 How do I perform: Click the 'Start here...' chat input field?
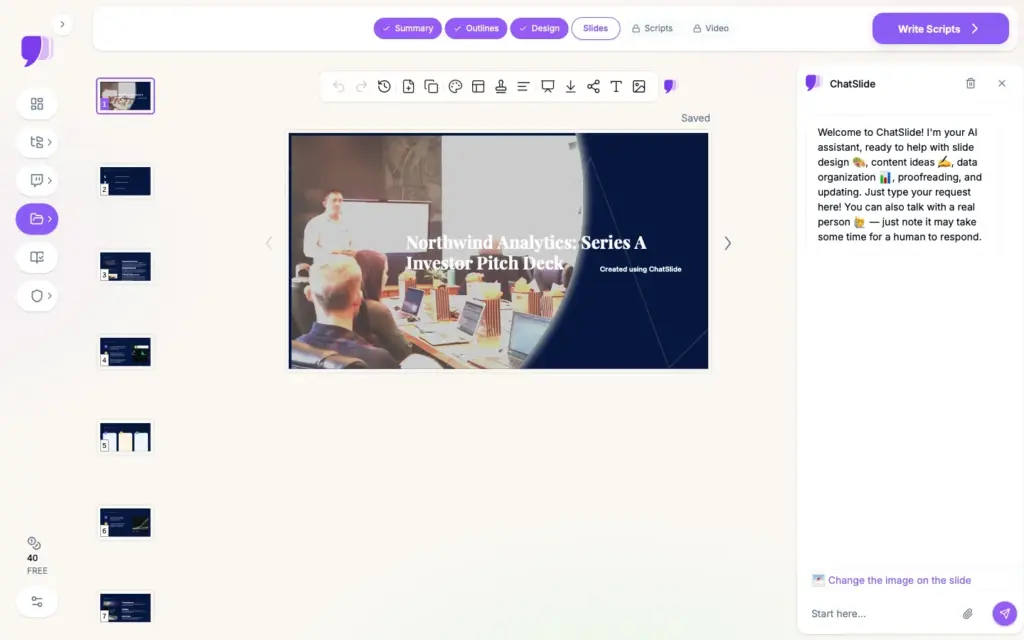point(882,613)
